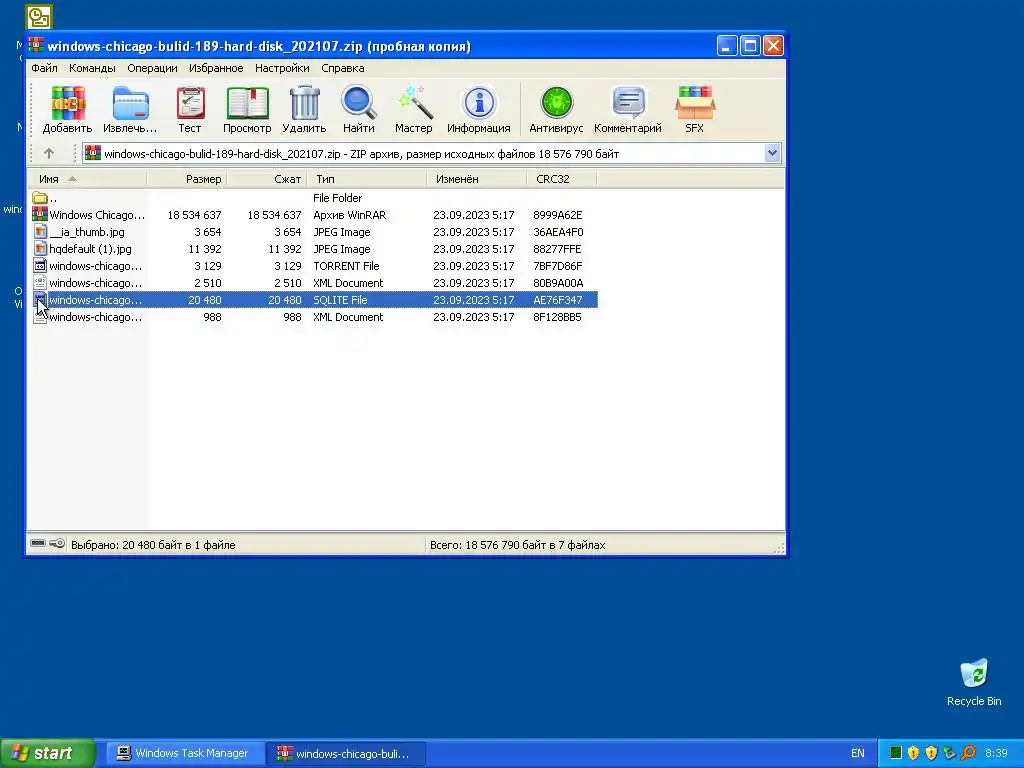This screenshot has width=1024, height=768.
Task: Click the windows-chicago-buli taskbar button
Action: tap(346, 753)
